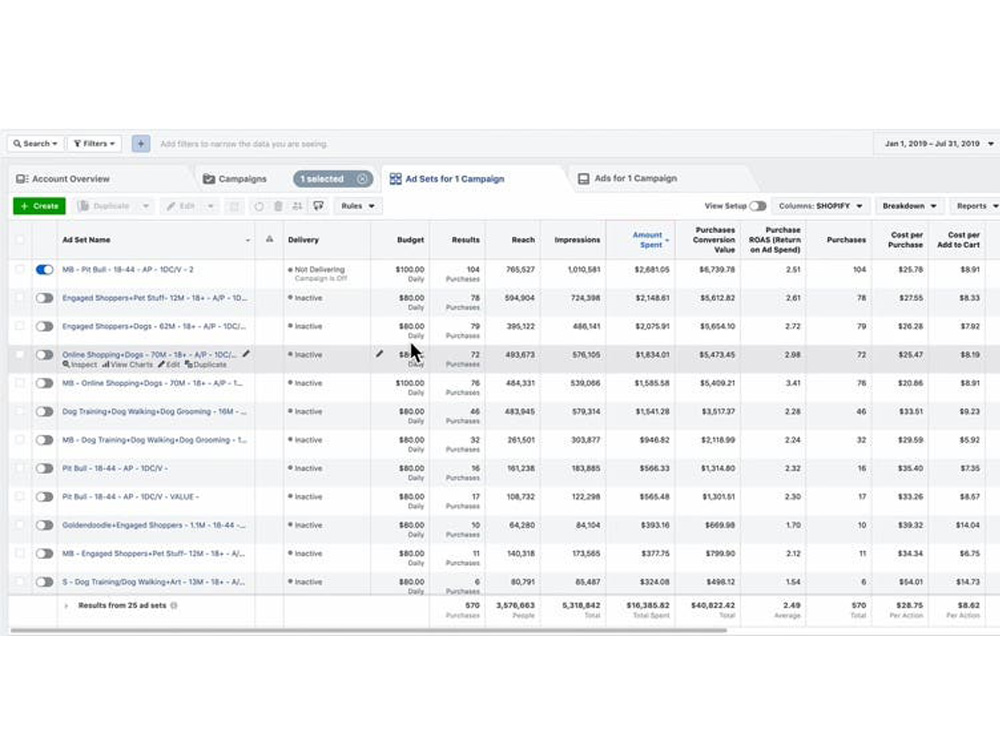The height and width of the screenshot is (750, 1000).
Task: Open the Breakdown dropdown
Action: (909, 206)
